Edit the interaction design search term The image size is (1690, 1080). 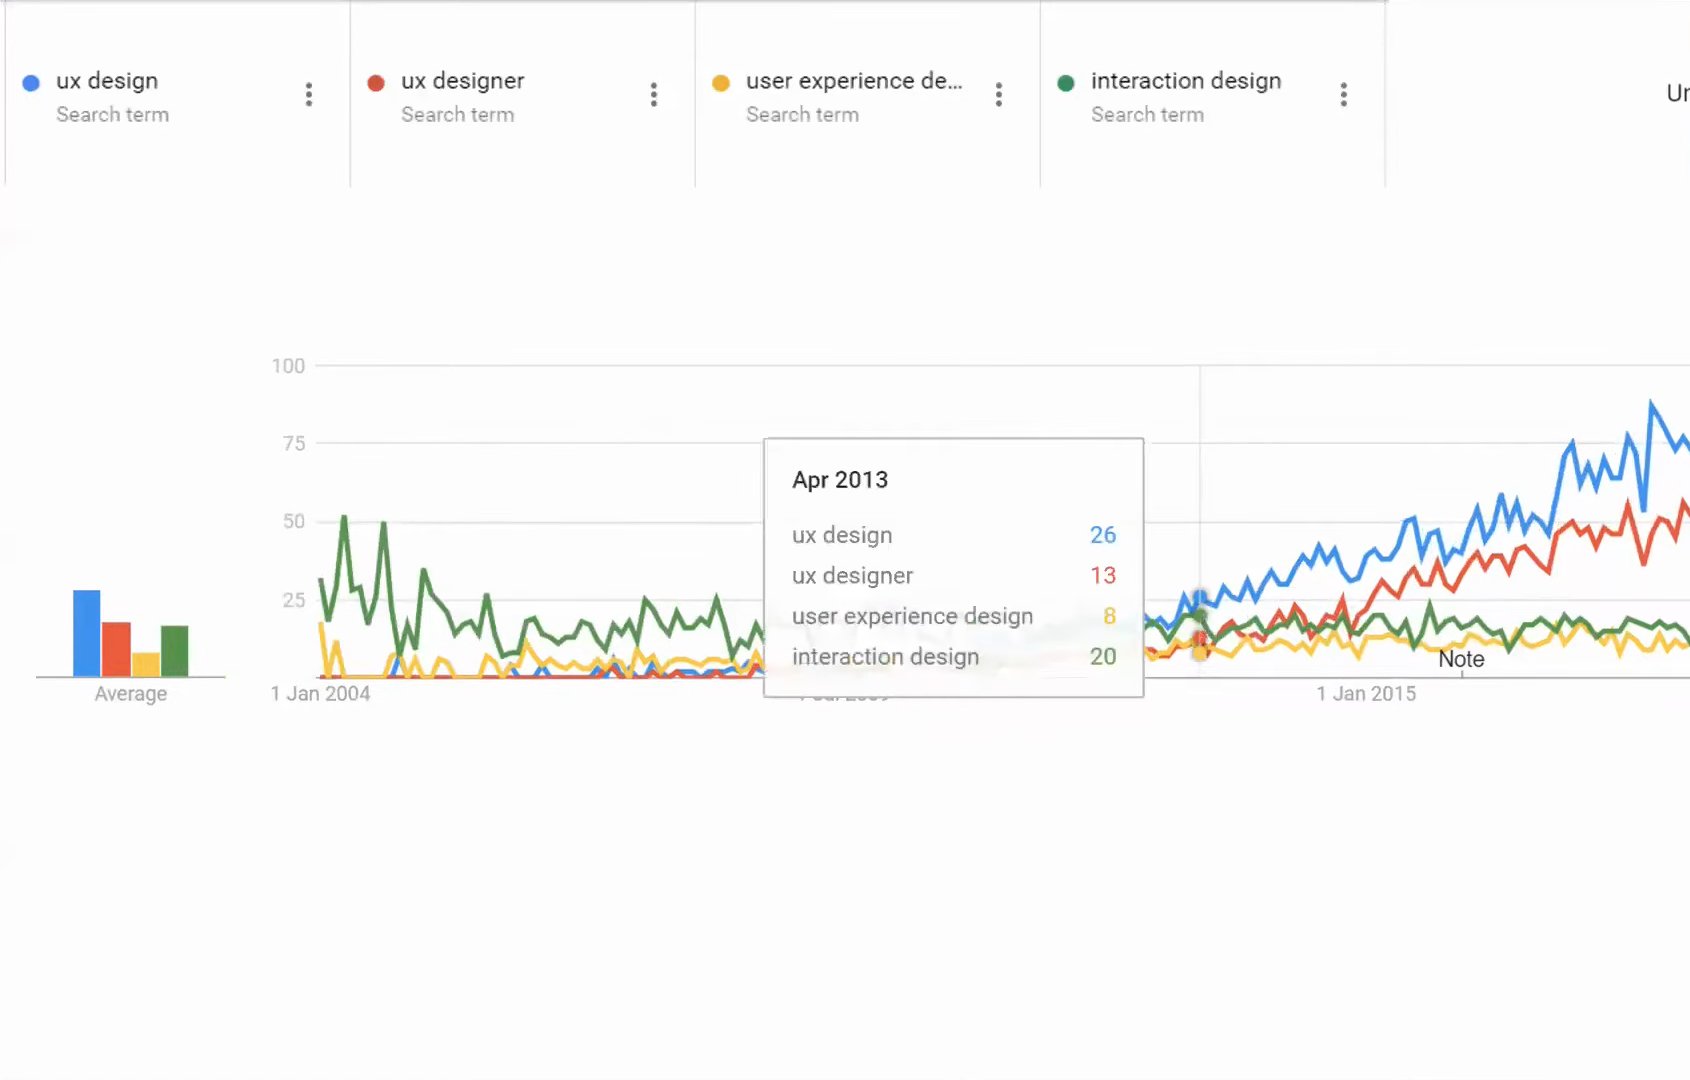coord(1186,81)
